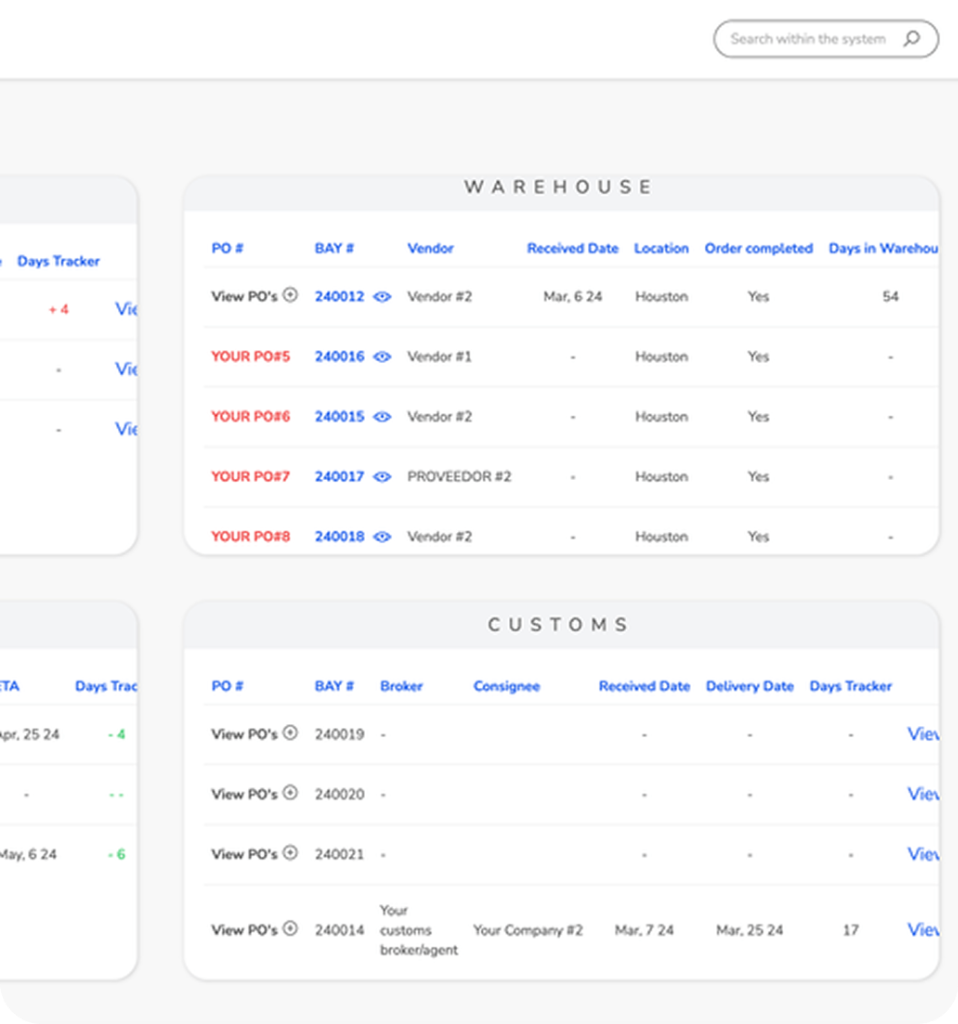Sort Customs table by PO # header
This screenshot has width=958, height=1024.
coord(227,686)
